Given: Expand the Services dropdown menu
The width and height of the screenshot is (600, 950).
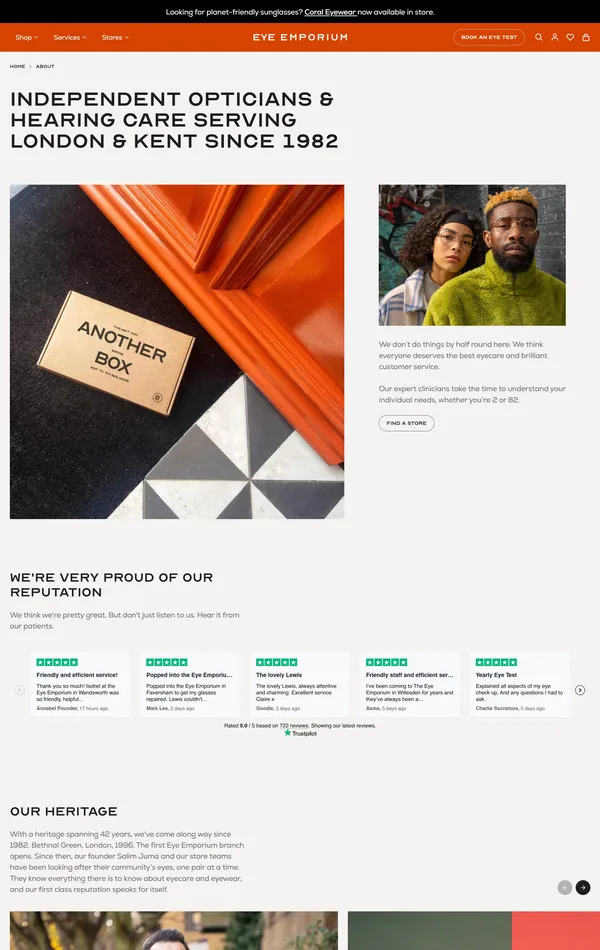Looking at the screenshot, I should click(70, 38).
